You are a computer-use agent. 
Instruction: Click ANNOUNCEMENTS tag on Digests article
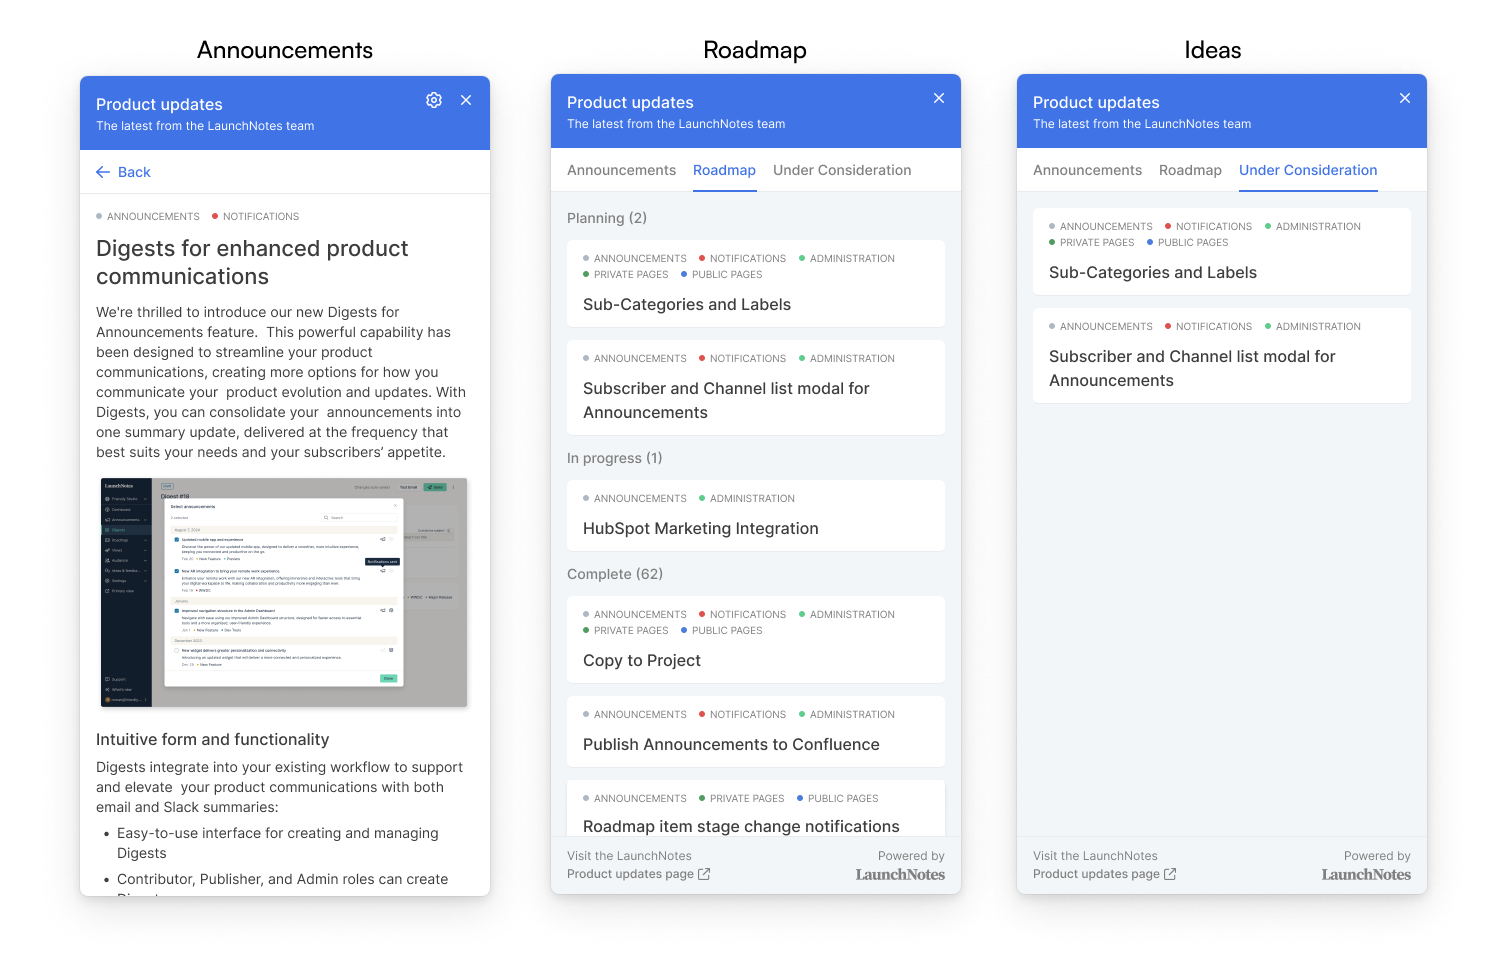pyautogui.click(x=148, y=216)
